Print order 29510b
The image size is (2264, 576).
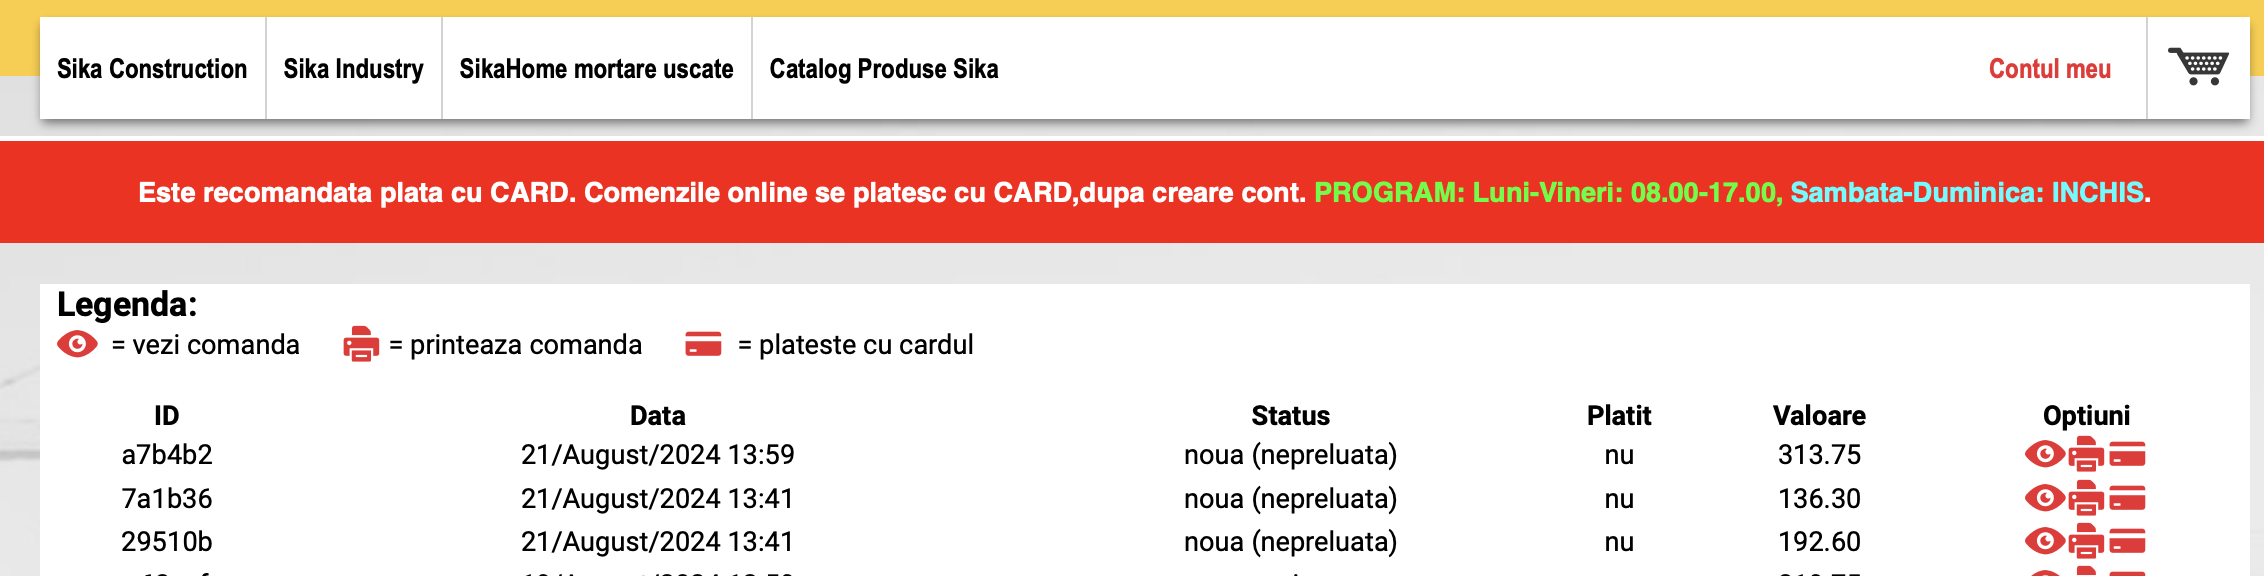click(2086, 542)
